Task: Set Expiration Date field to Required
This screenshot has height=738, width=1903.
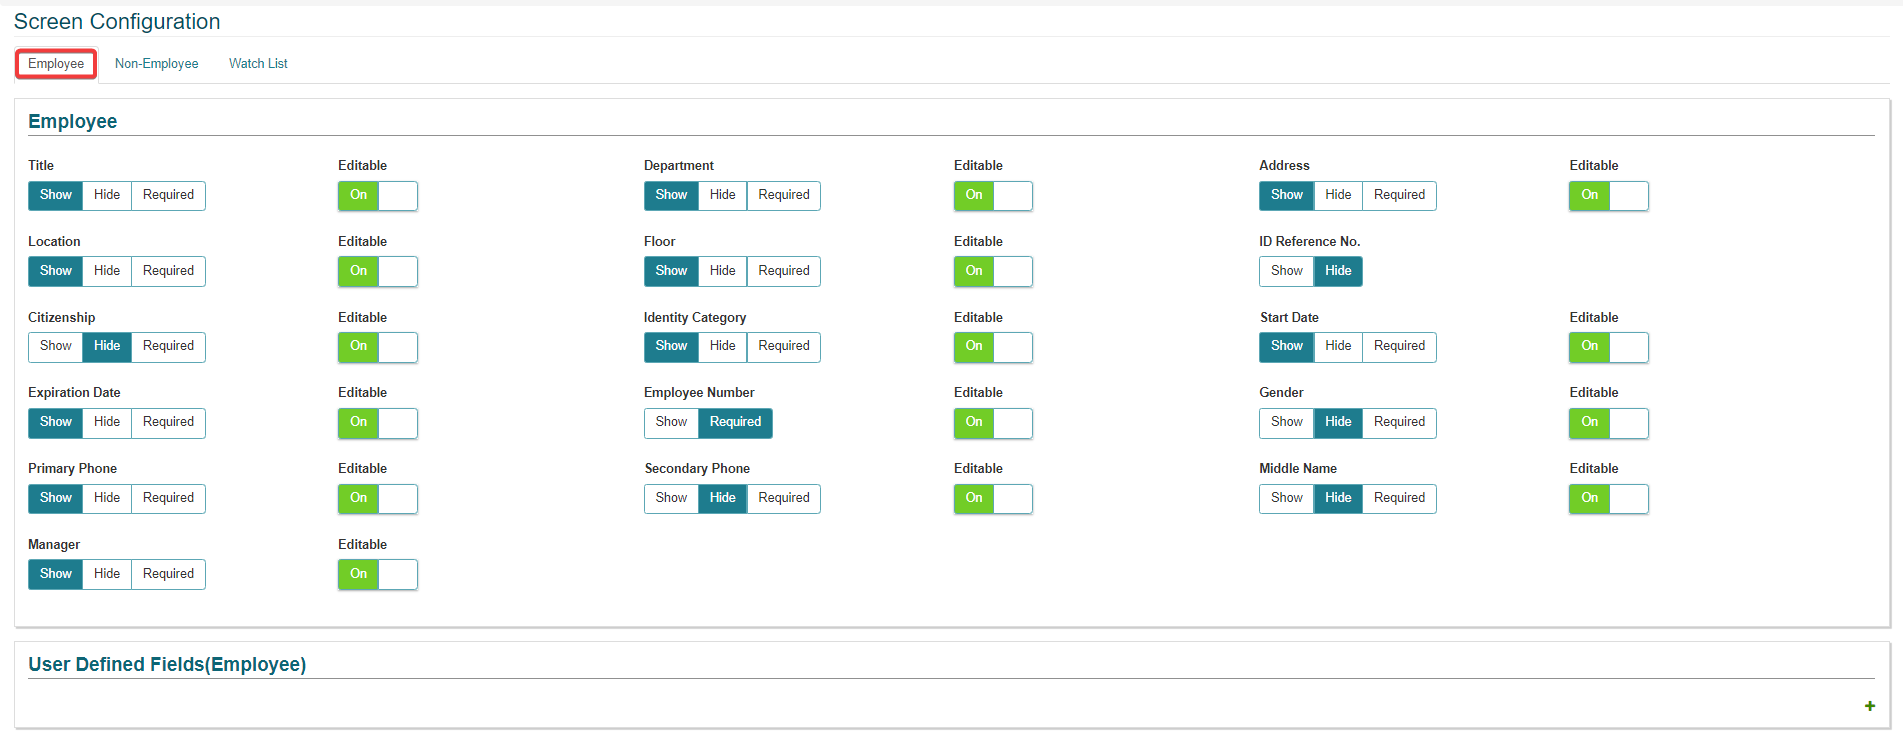Action: coord(168,423)
